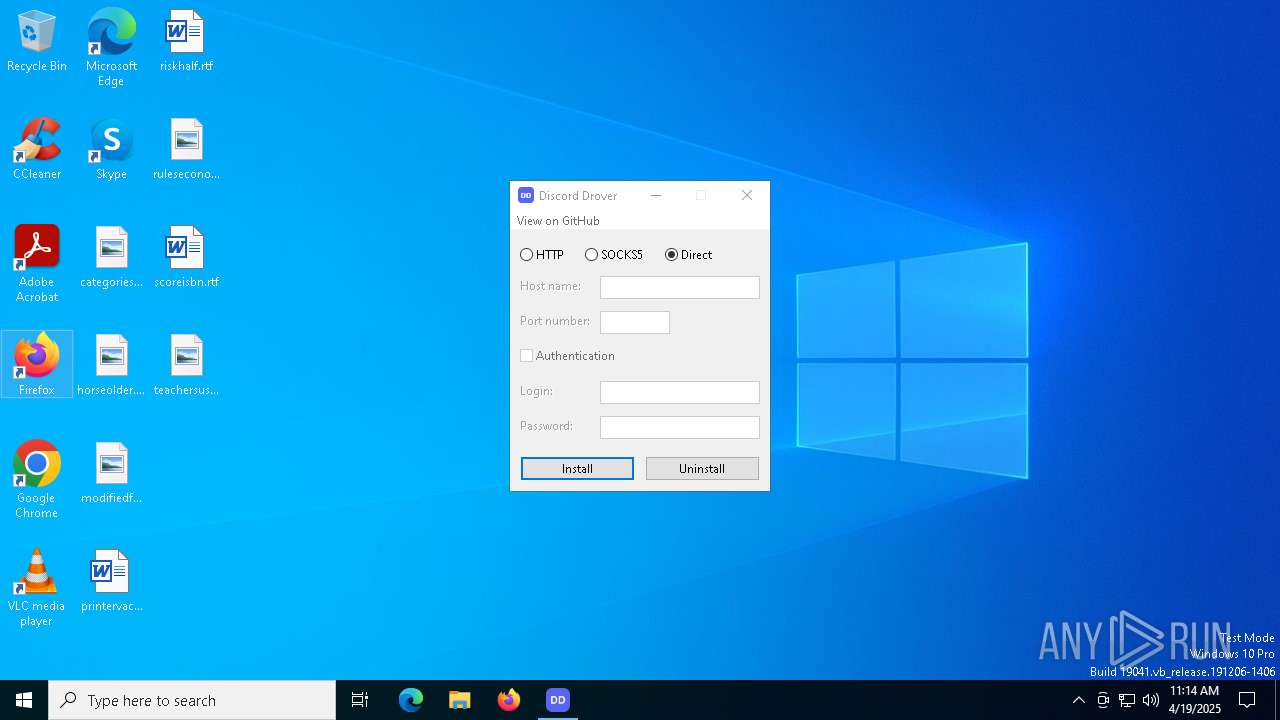
Task: Show hidden system tray icons
Action: 1078,700
